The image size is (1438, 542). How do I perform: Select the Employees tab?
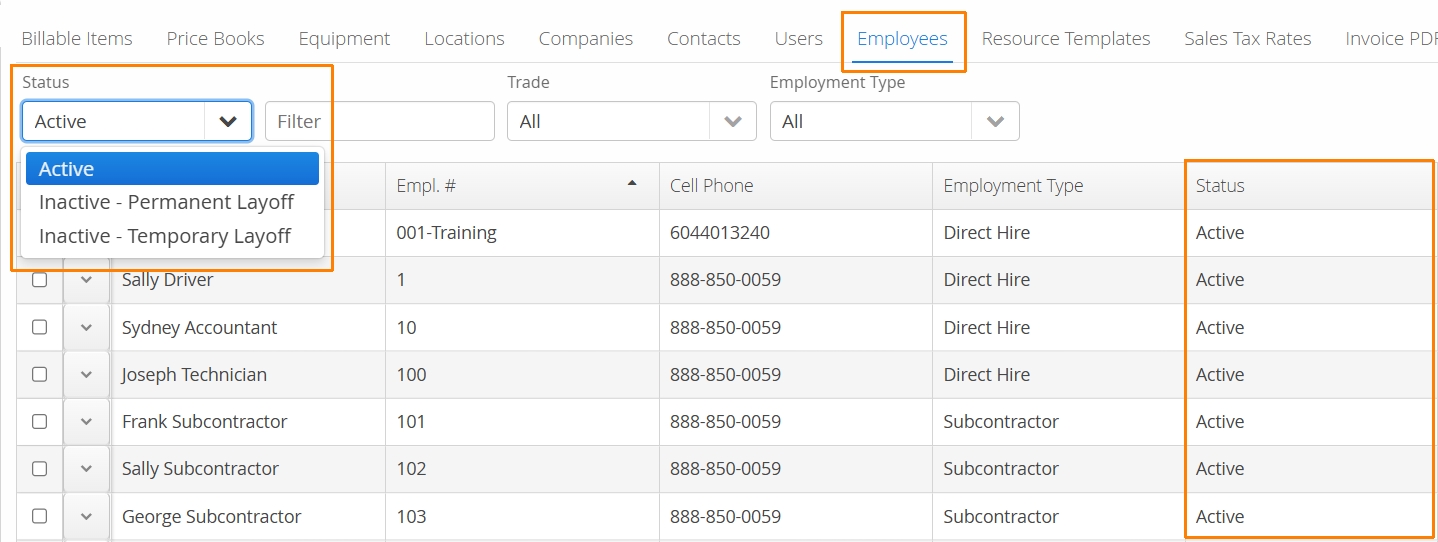tap(902, 39)
